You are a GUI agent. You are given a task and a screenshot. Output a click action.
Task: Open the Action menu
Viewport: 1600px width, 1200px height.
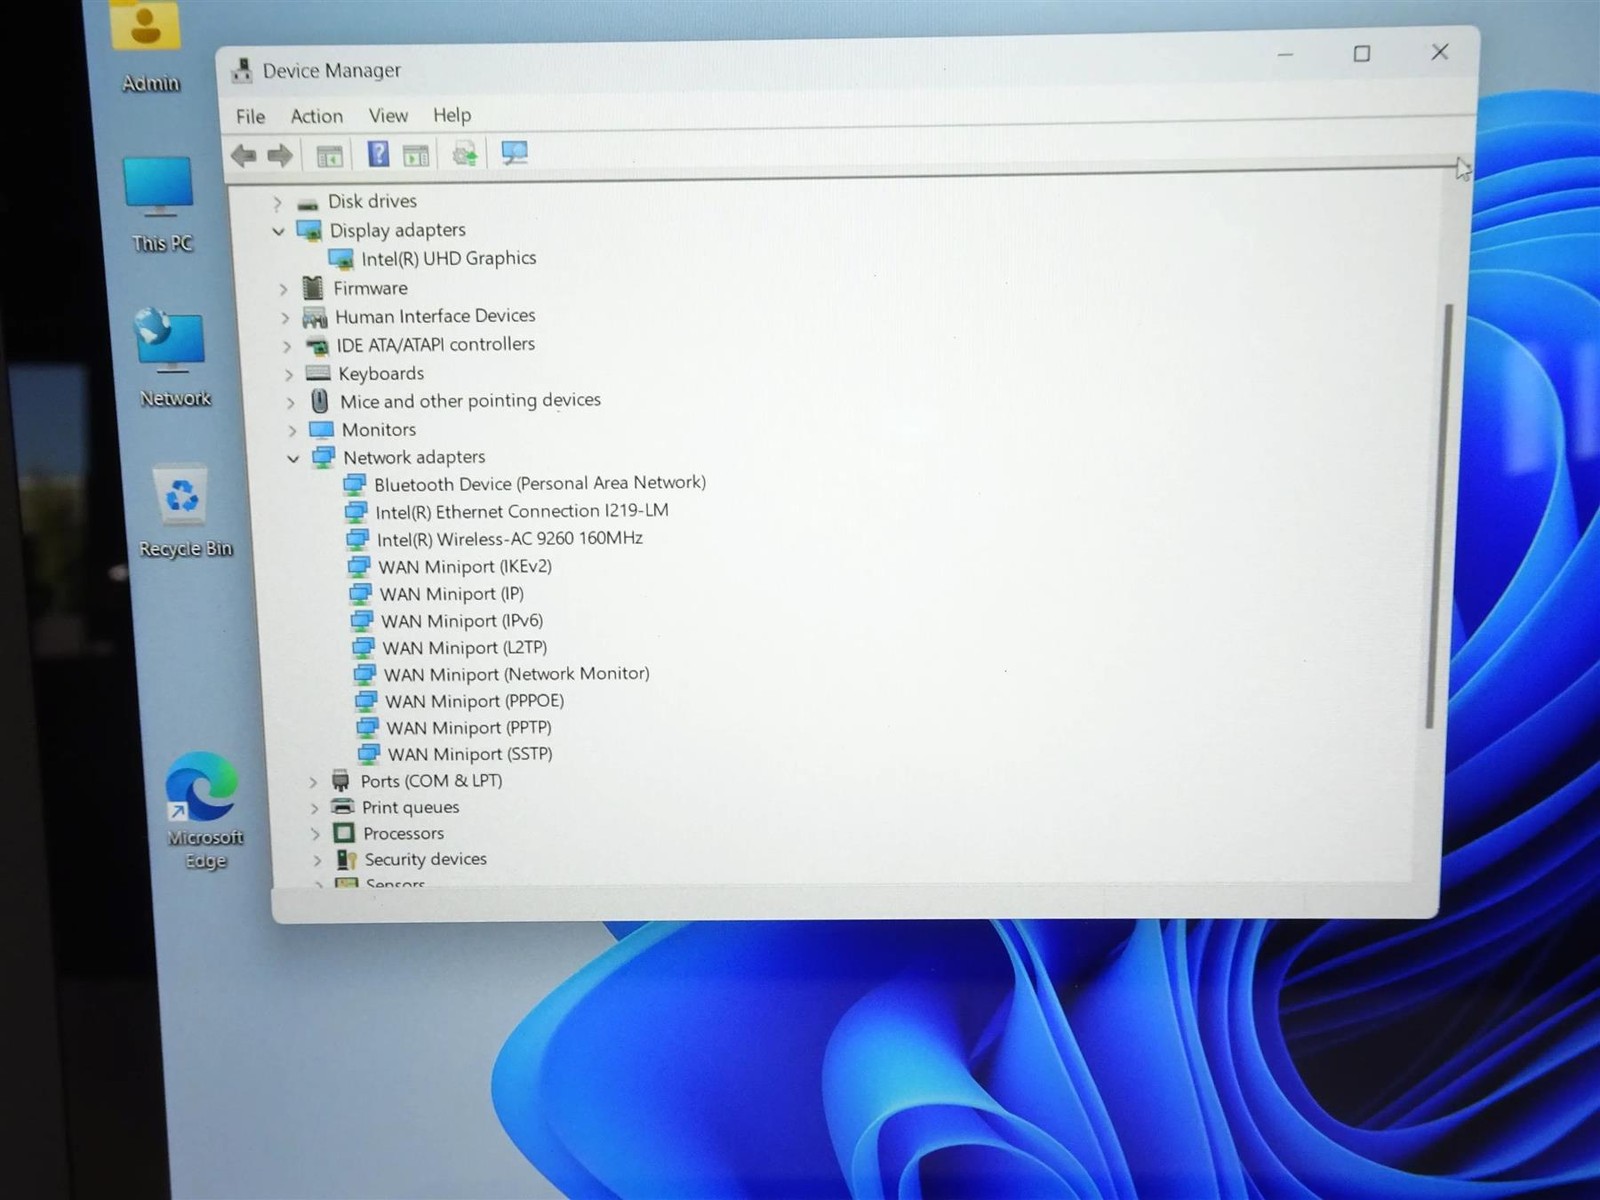pyautogui.click(x=316, y=116)
